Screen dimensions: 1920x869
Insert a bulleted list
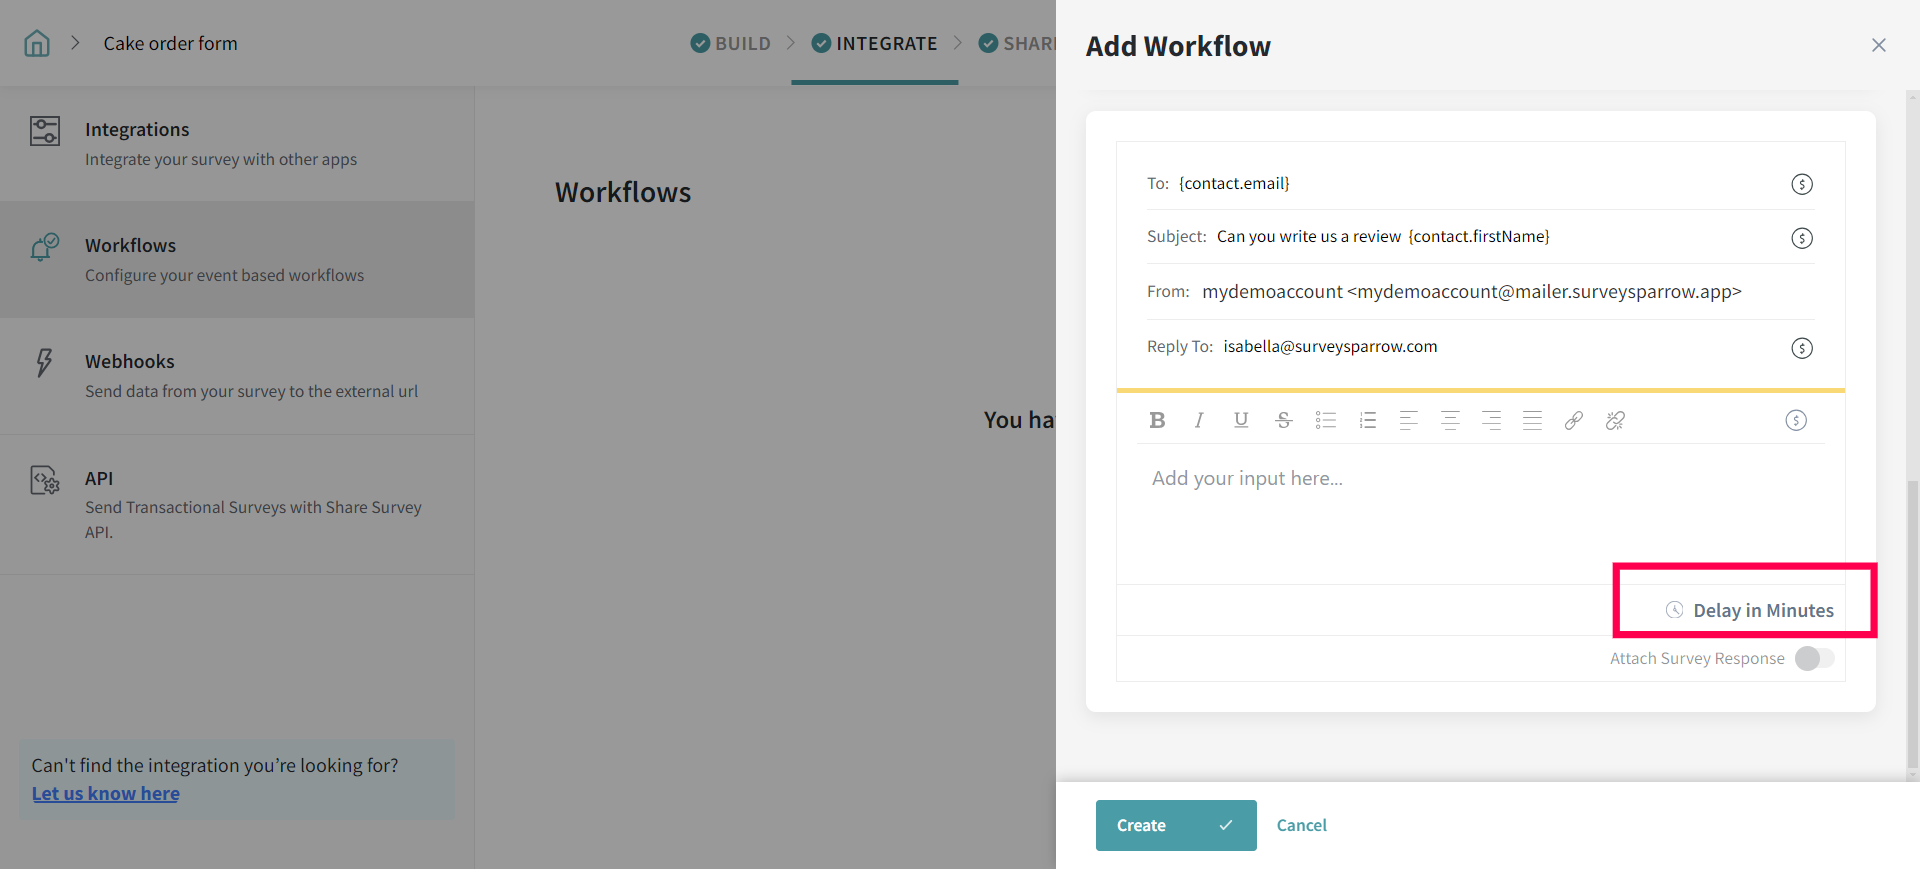[1326, 421]
